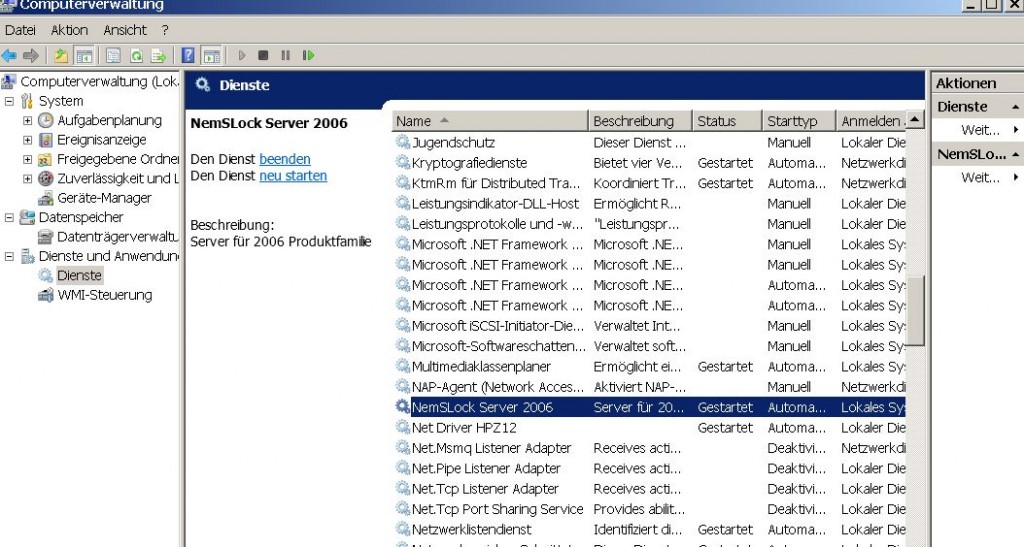1024x547 pixels.
Task: Click the green refresh toolbar icon
Action: tap(134, 56)
